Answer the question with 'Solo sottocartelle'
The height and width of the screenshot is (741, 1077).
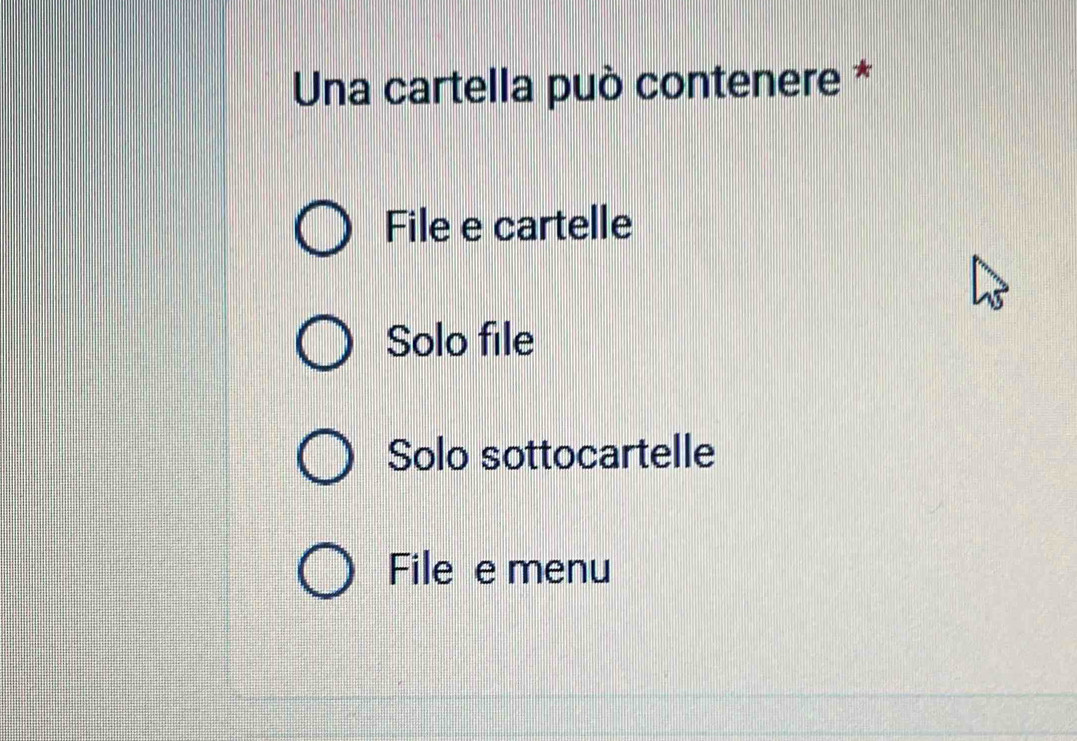point(324,457)
